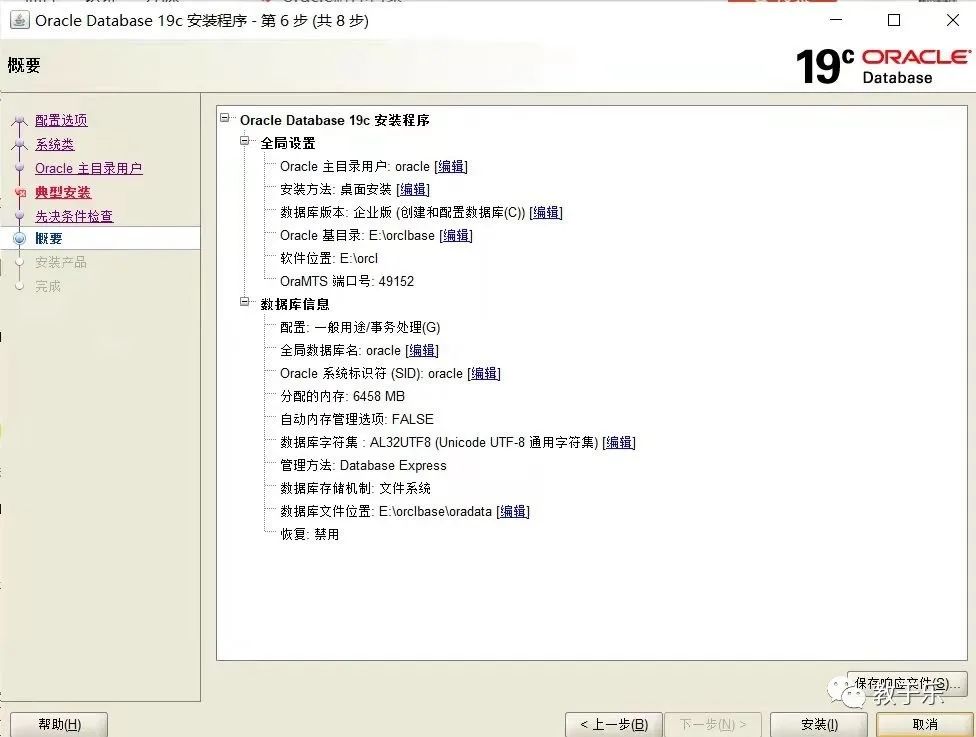Image resolution: width=976 pixels, height=737 pixels.
Task: Edit the 安装方法 setting
Action: 413,189
